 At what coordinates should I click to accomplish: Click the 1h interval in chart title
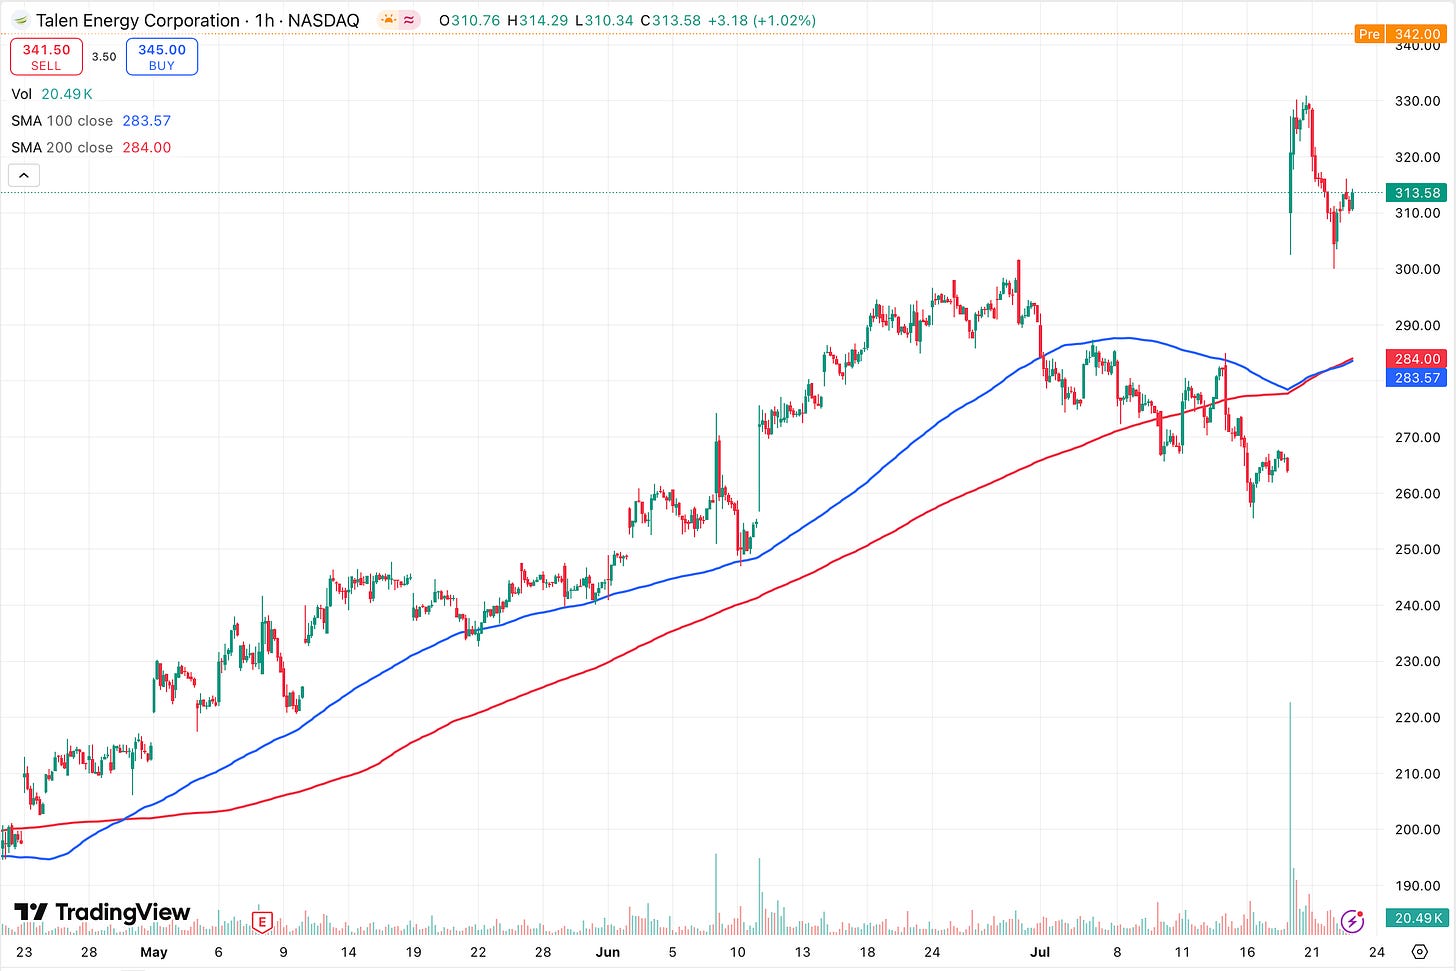tap(264, 20)
